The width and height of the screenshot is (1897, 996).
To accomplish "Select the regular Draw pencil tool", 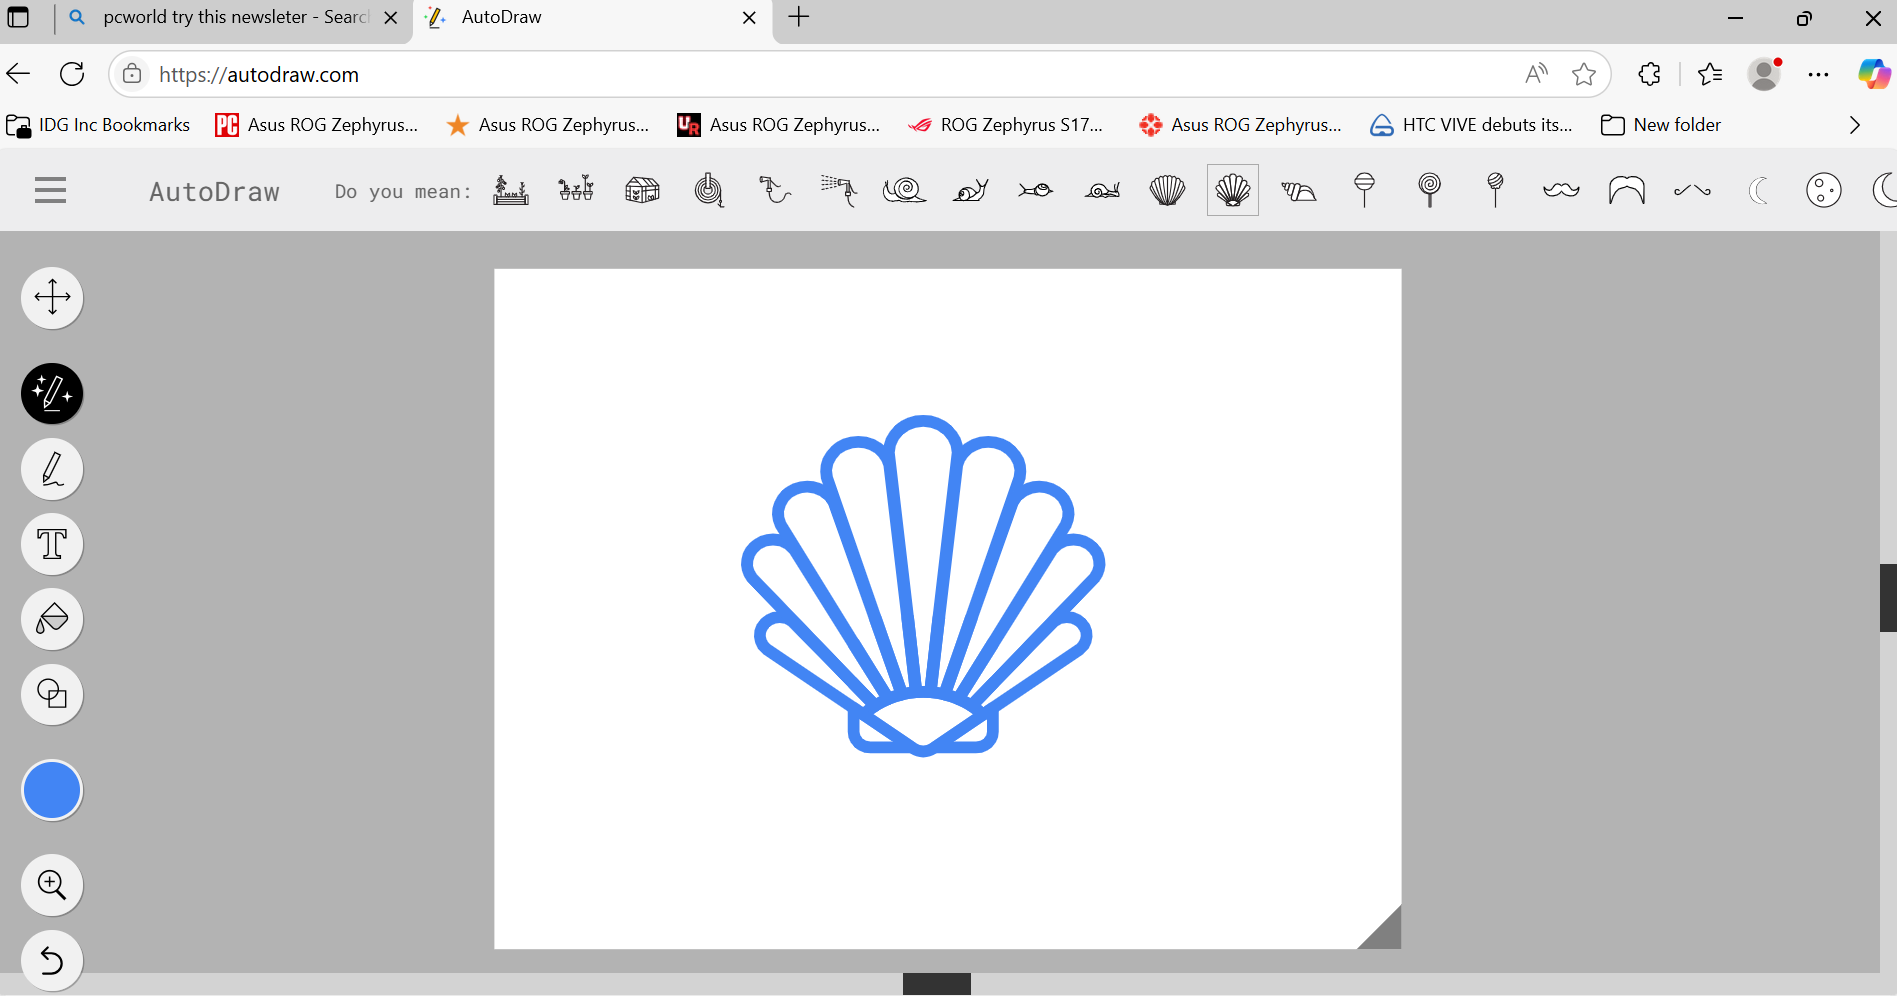I will (x=51, y=469).
